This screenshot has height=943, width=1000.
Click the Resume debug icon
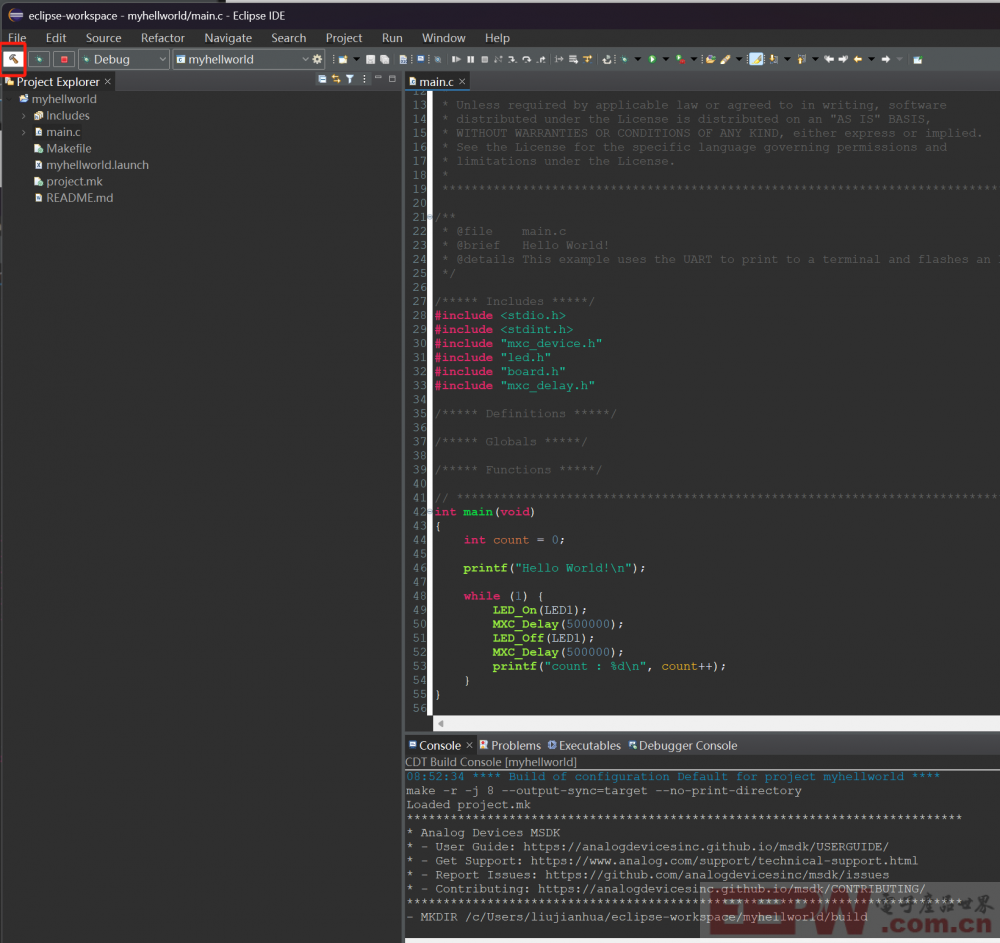(456, 59)
